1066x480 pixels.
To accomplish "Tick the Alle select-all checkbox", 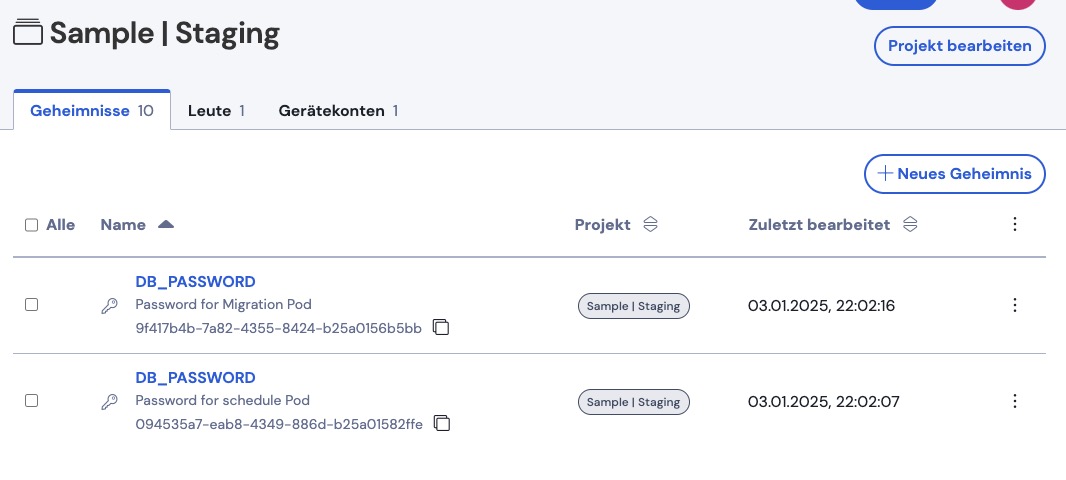I will pos(31,225).
